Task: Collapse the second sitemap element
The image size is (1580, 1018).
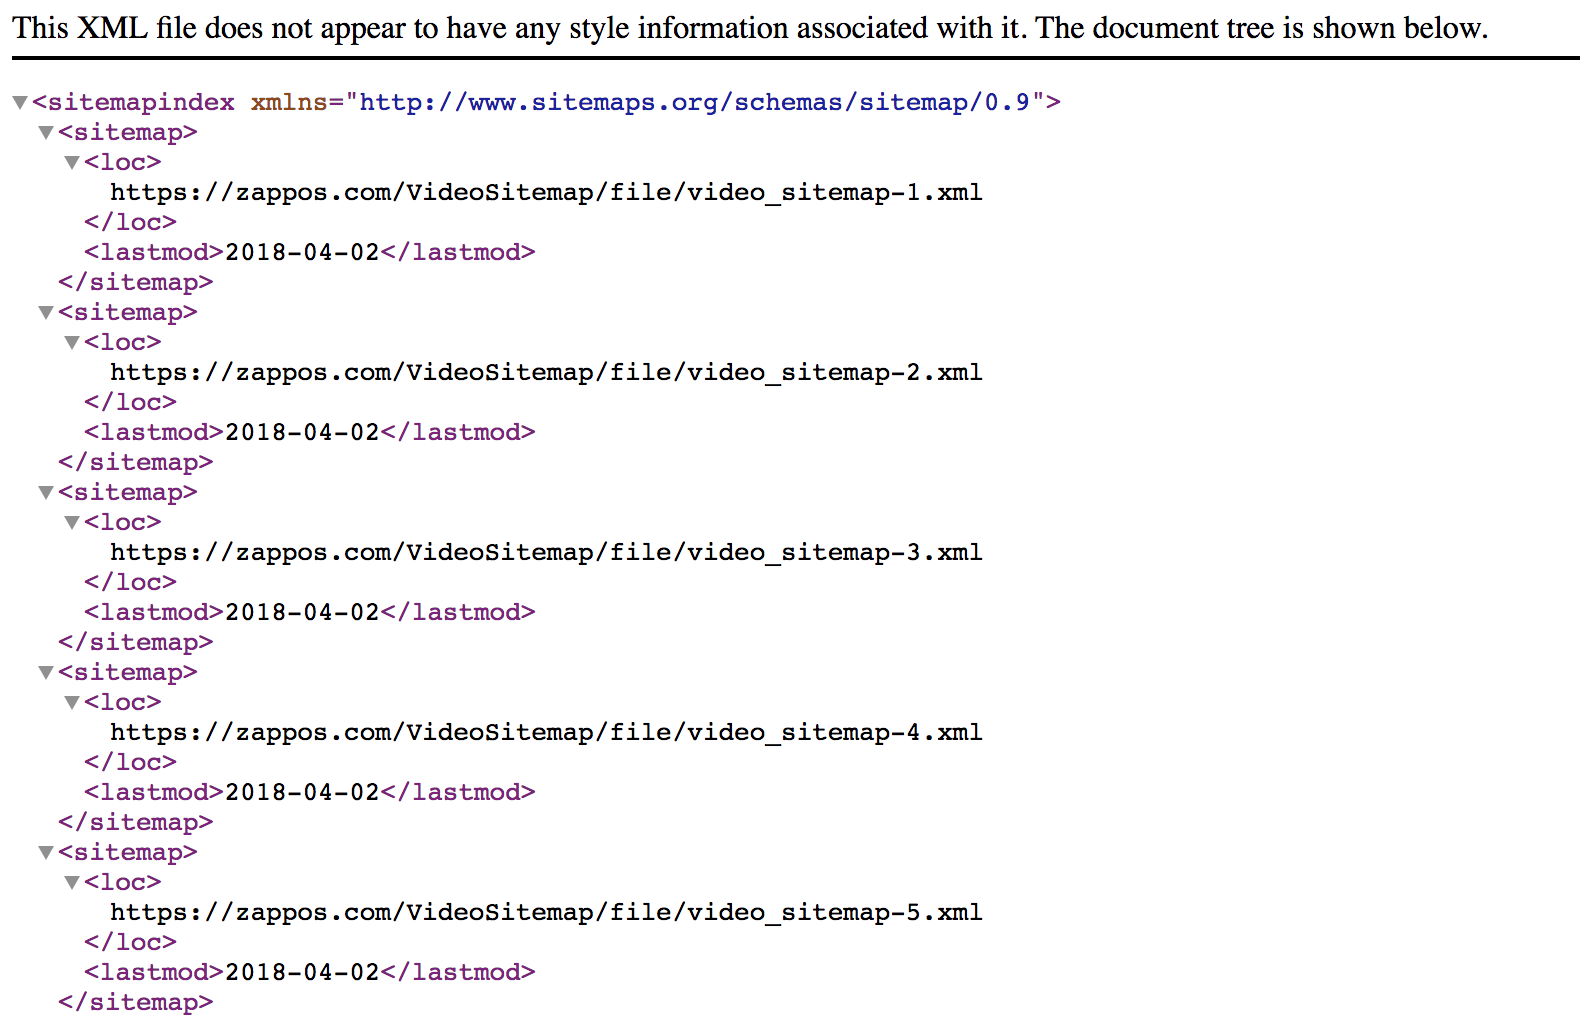Action: point(46,313)
